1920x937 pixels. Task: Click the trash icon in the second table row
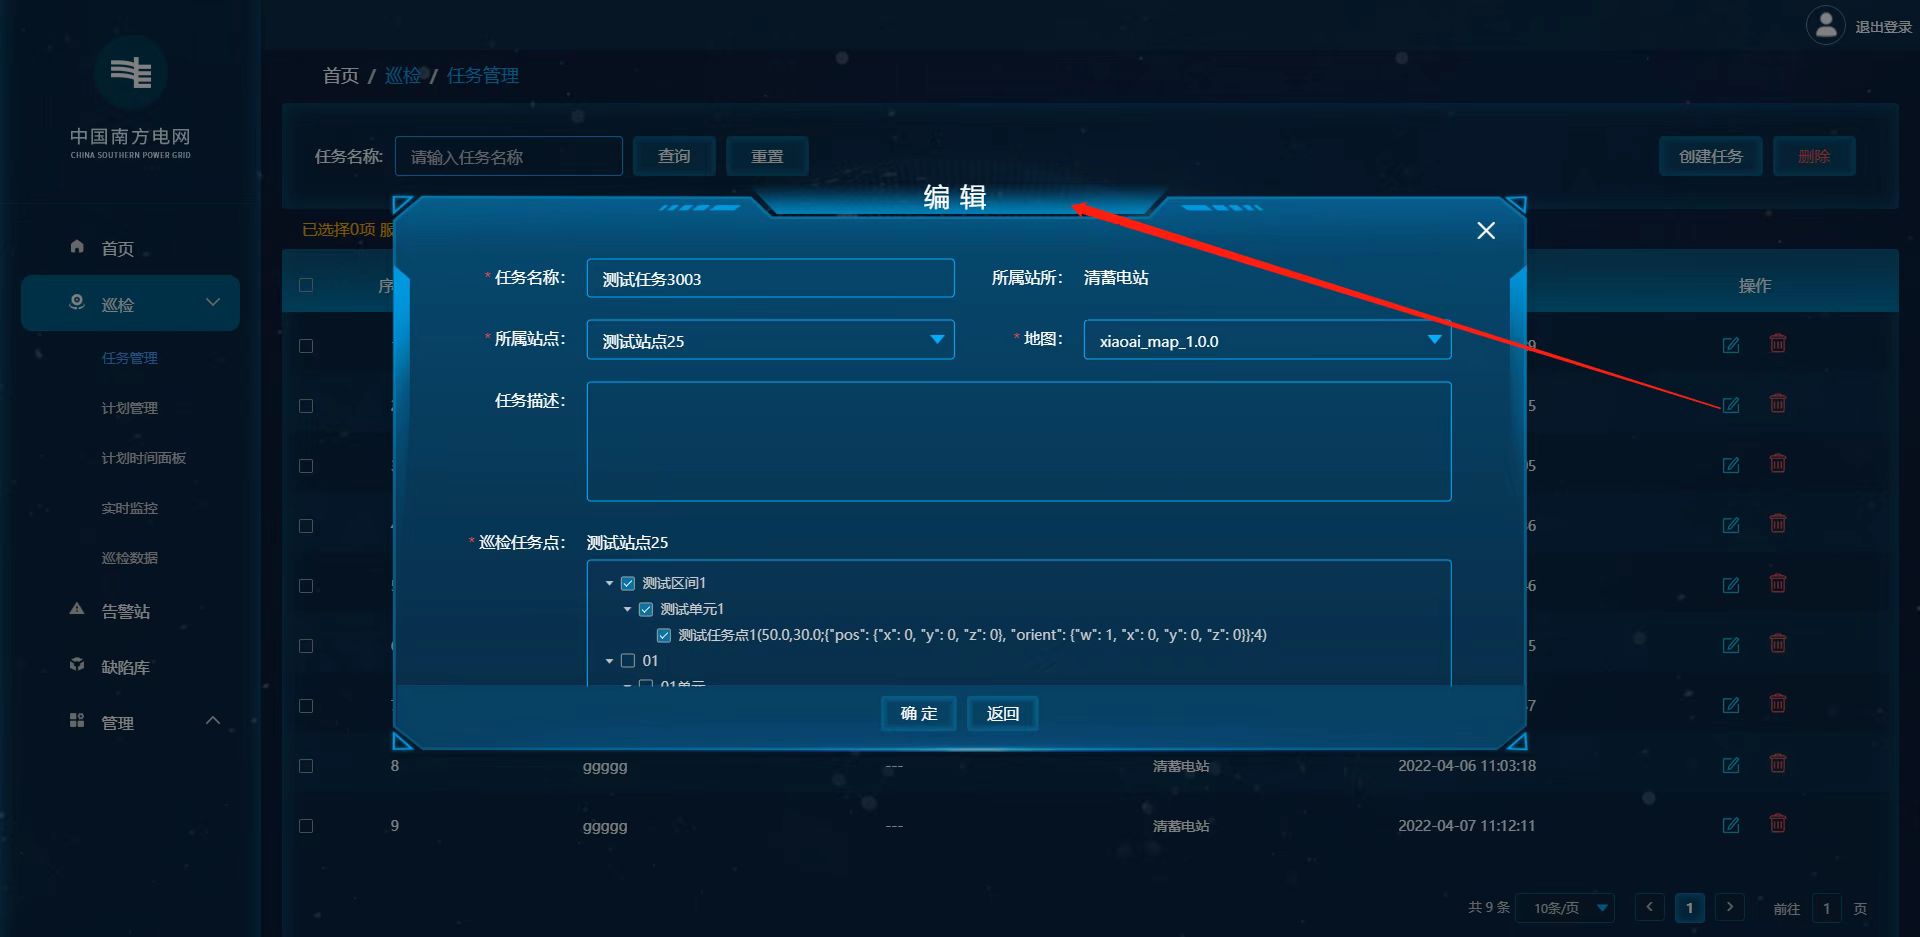(1777, 404)
